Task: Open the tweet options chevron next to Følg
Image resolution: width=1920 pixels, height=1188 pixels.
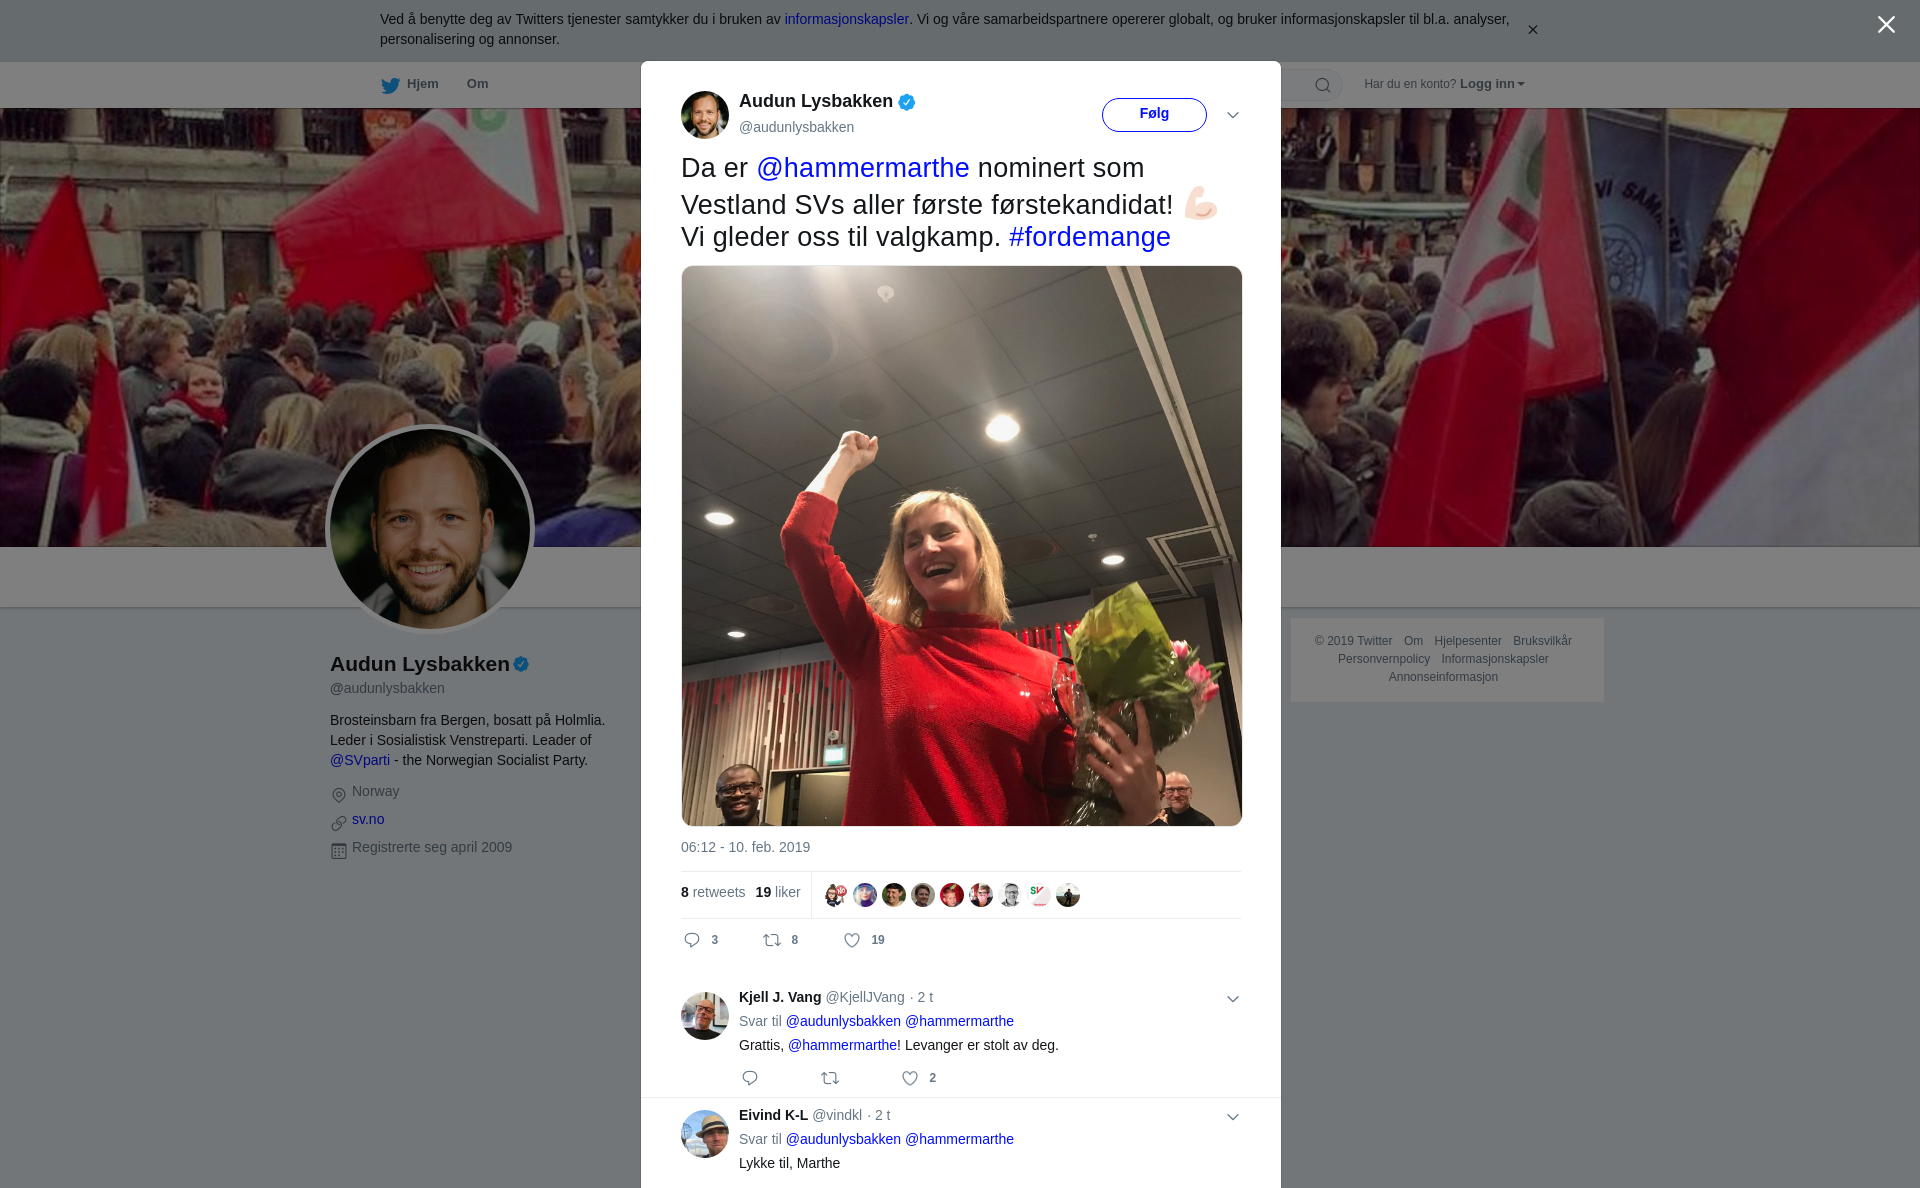Action: 1233,115
